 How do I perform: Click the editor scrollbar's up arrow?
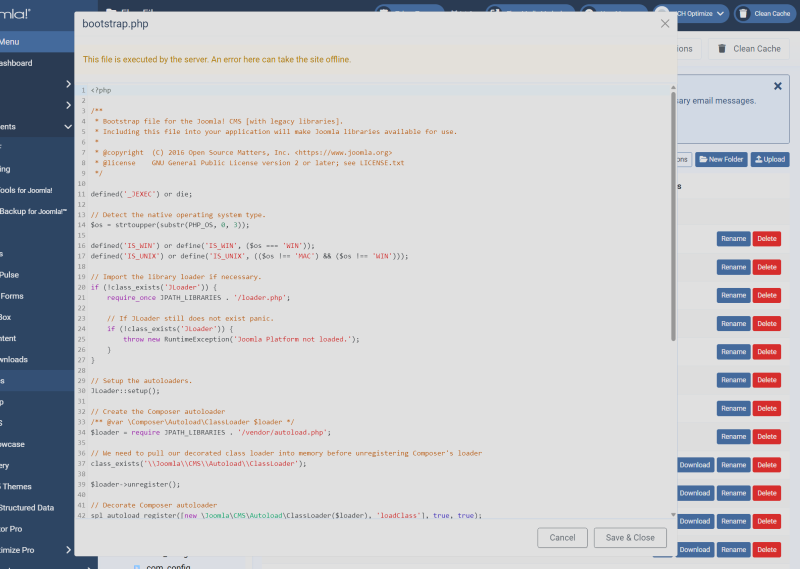click(x=673, y=88)
